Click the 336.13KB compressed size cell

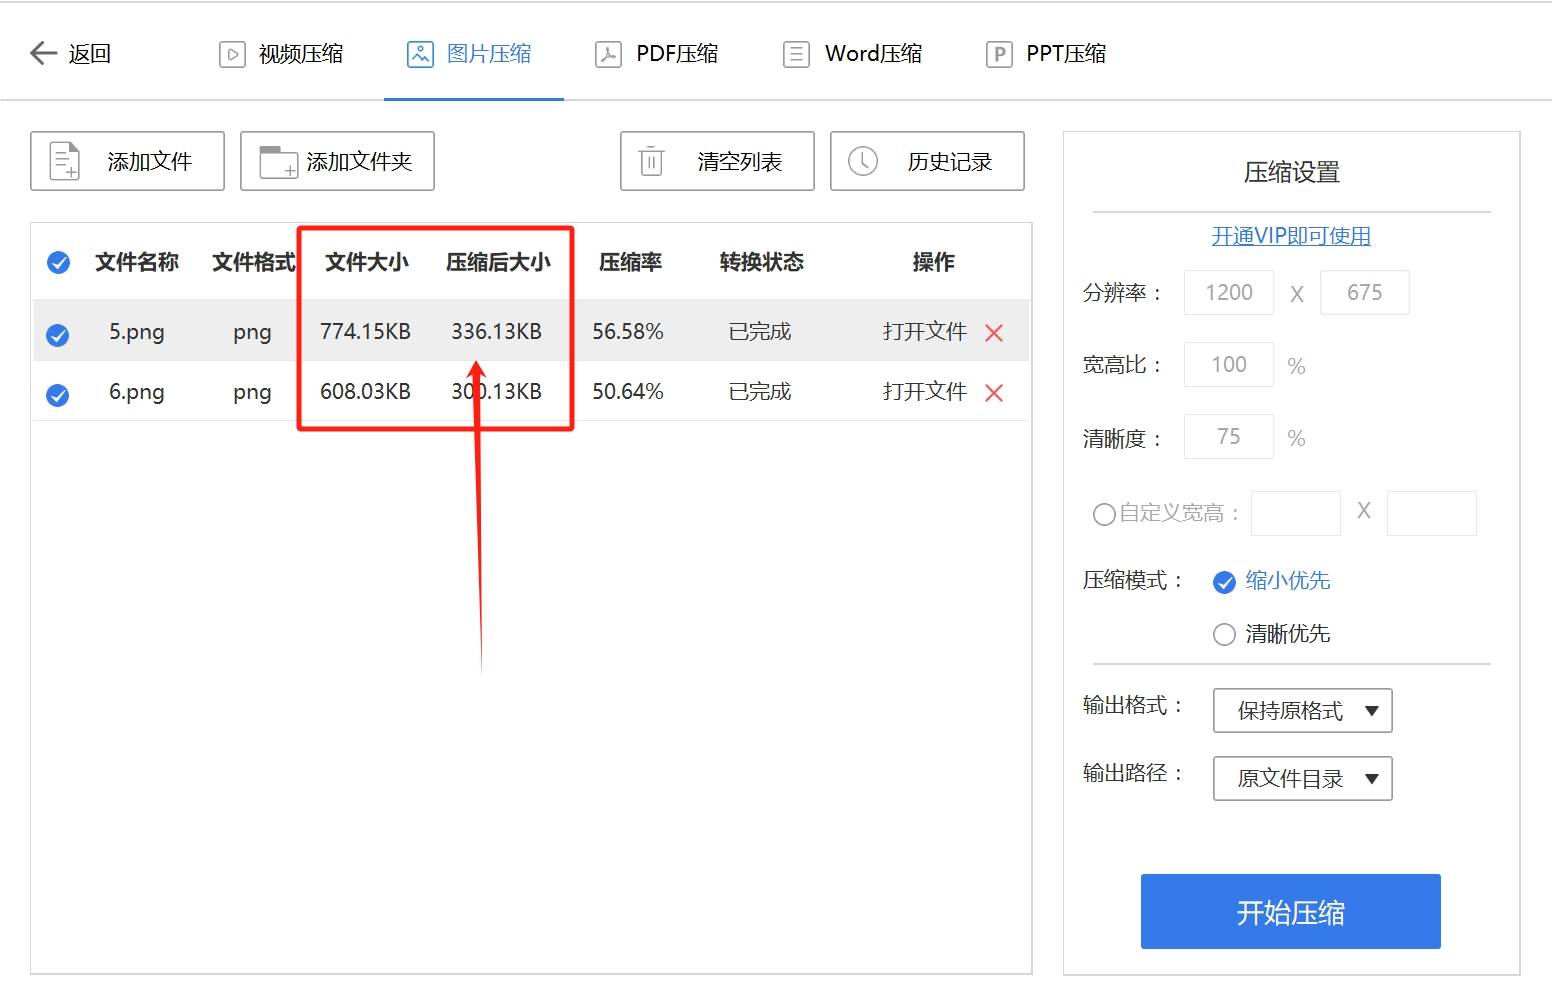coord(496,332)
